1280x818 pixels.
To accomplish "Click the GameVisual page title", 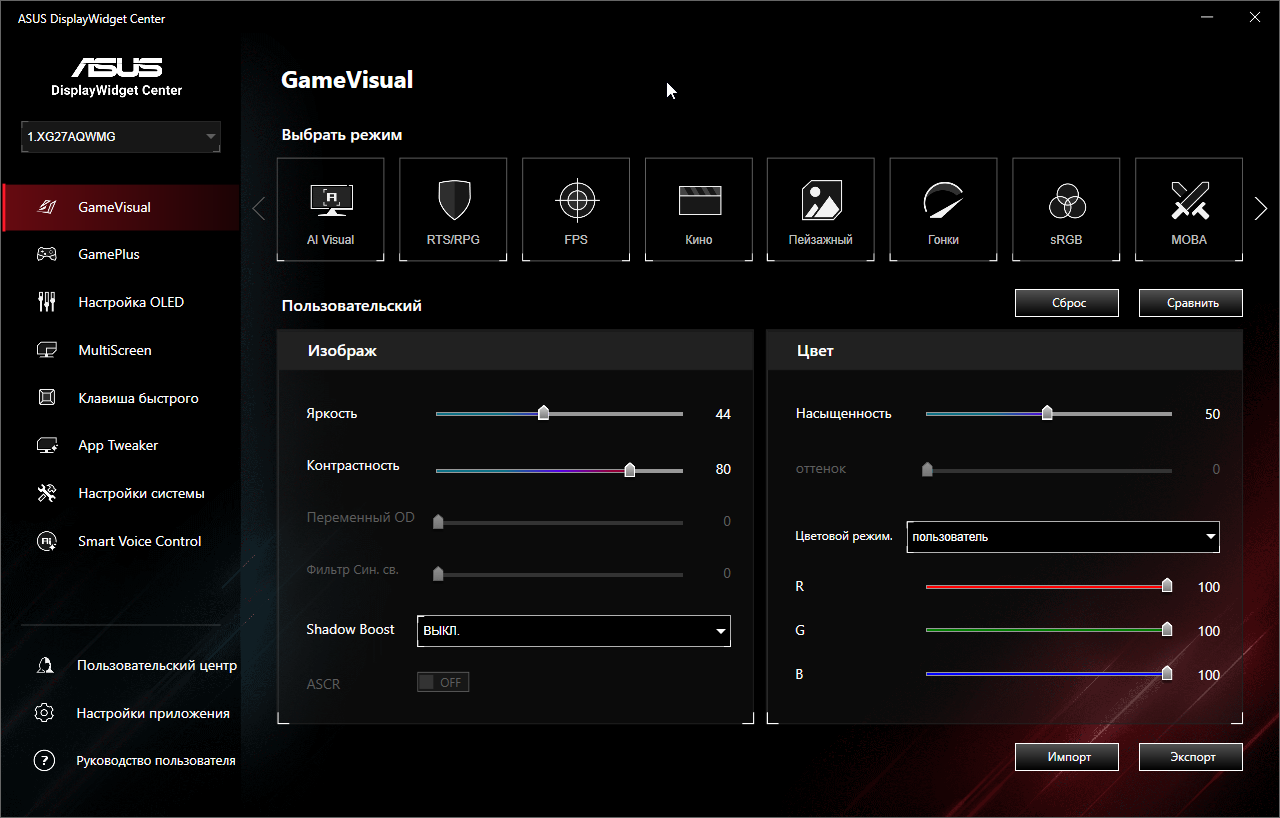I will click(x=347, y=80).
